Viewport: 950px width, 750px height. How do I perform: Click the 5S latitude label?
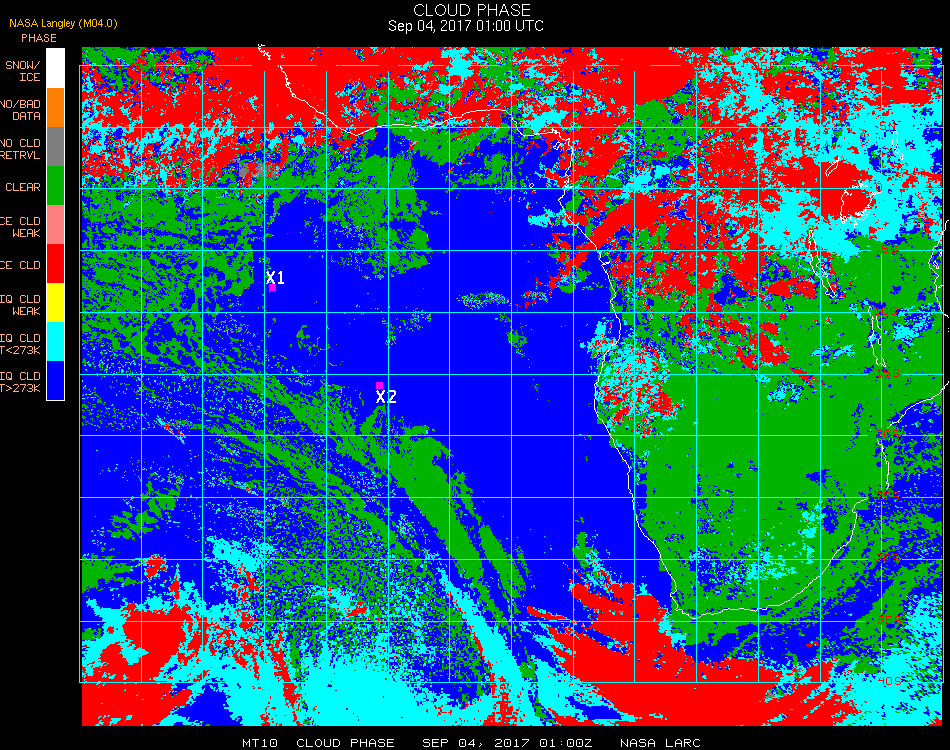click(x=889, y=249)
